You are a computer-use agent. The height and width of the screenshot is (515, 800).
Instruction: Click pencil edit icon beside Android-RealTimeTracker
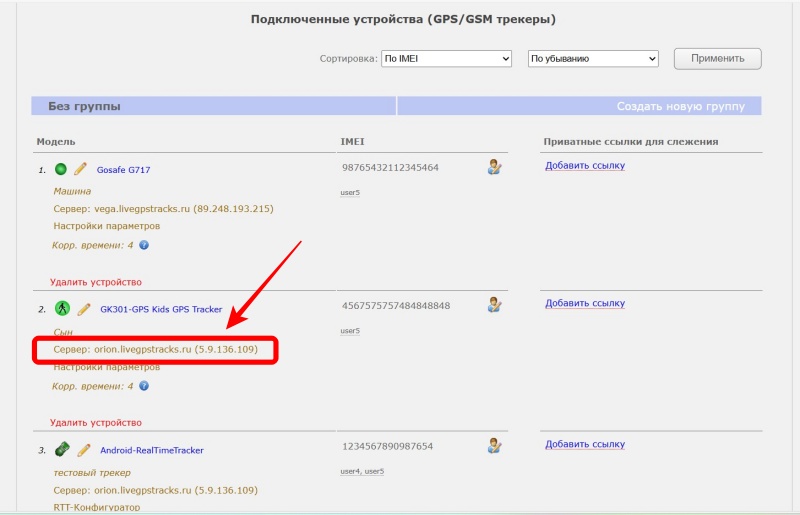[84, 450]
